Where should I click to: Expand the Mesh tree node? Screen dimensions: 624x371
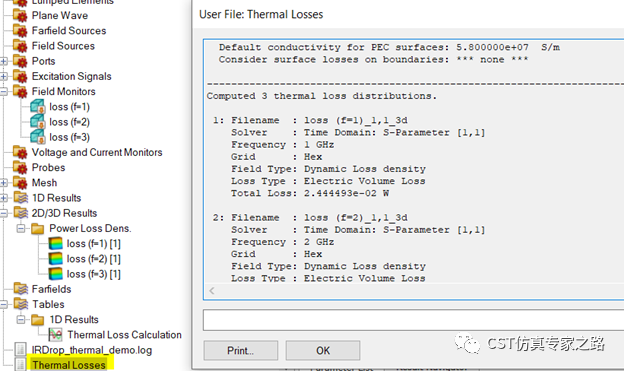point(4,183)
